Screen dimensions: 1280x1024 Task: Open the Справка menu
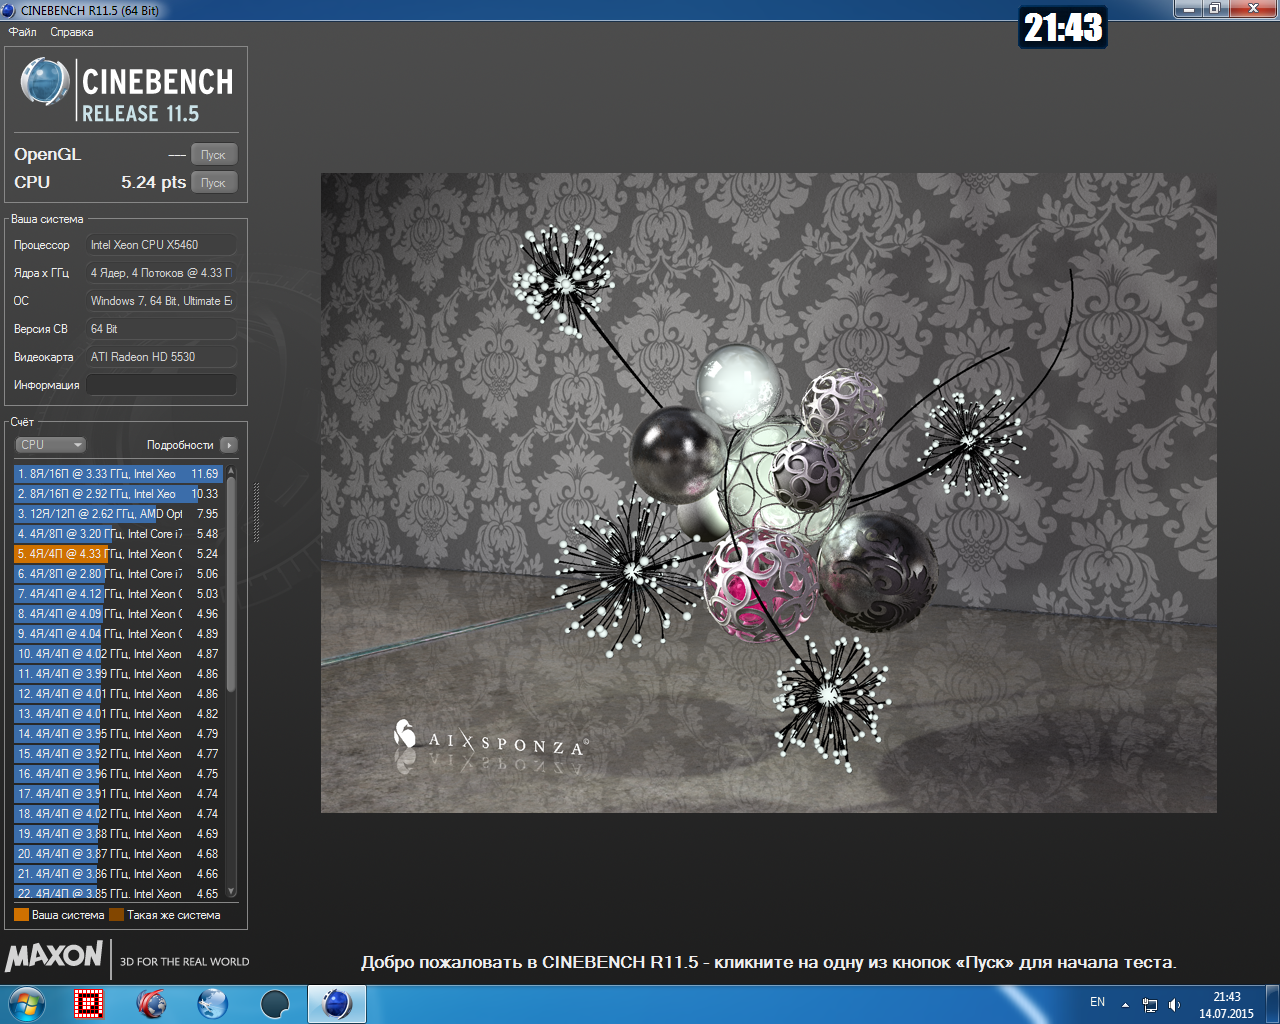(72, 32)
